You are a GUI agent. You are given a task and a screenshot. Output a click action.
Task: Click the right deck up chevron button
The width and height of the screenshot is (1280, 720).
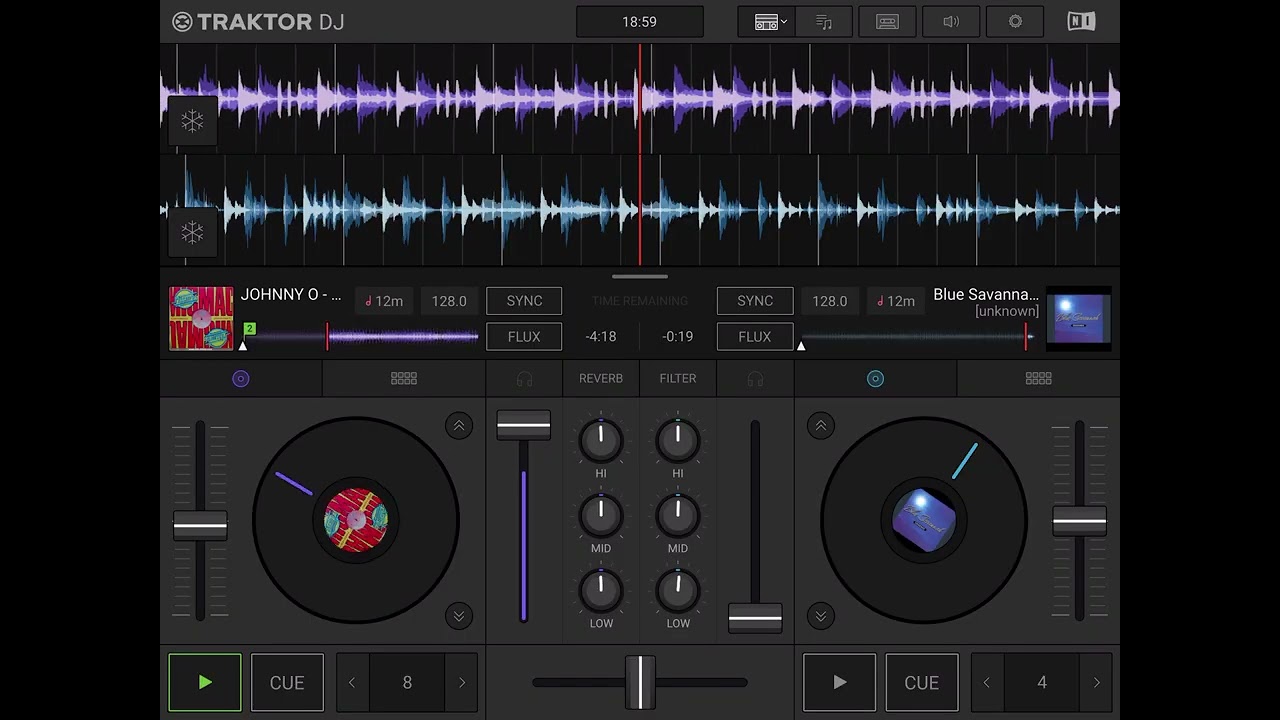pos(821,426)
